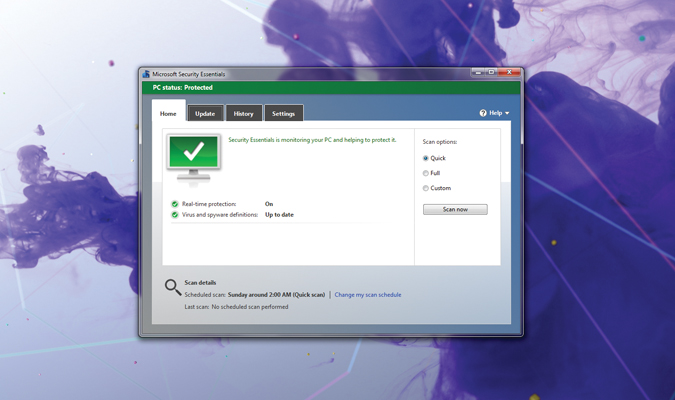The image size is (675, 400).
Task: Expand the Help dropdown arrow
Action: click(507, 114)
